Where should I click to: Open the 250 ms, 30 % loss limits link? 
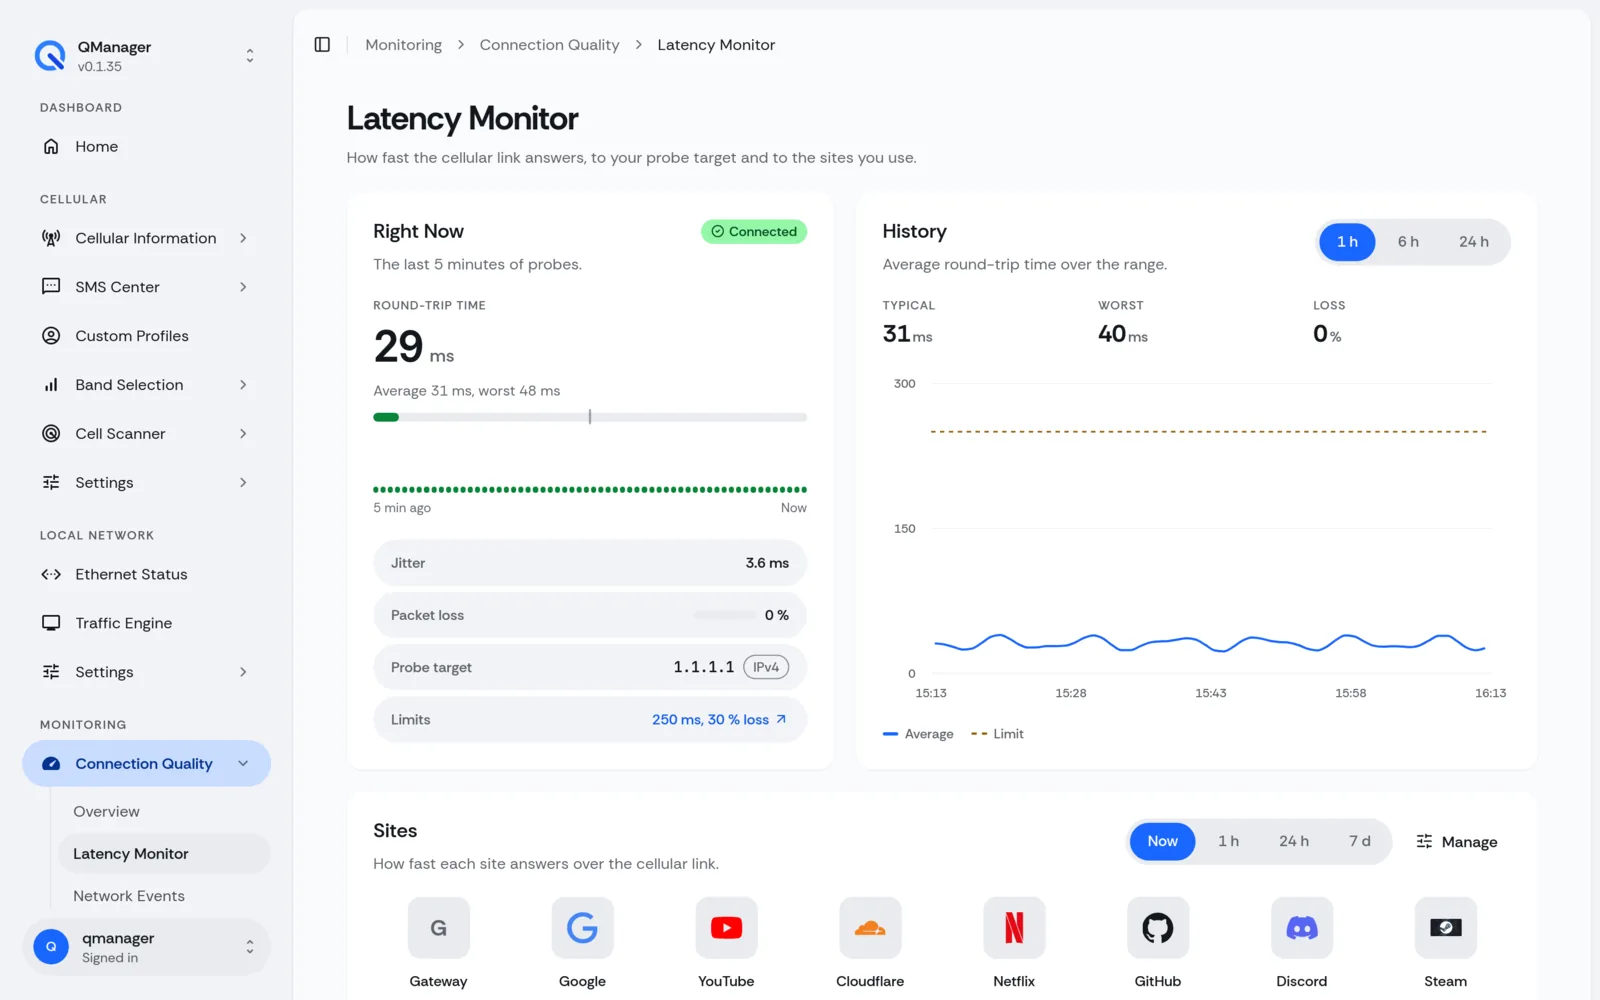719,720
